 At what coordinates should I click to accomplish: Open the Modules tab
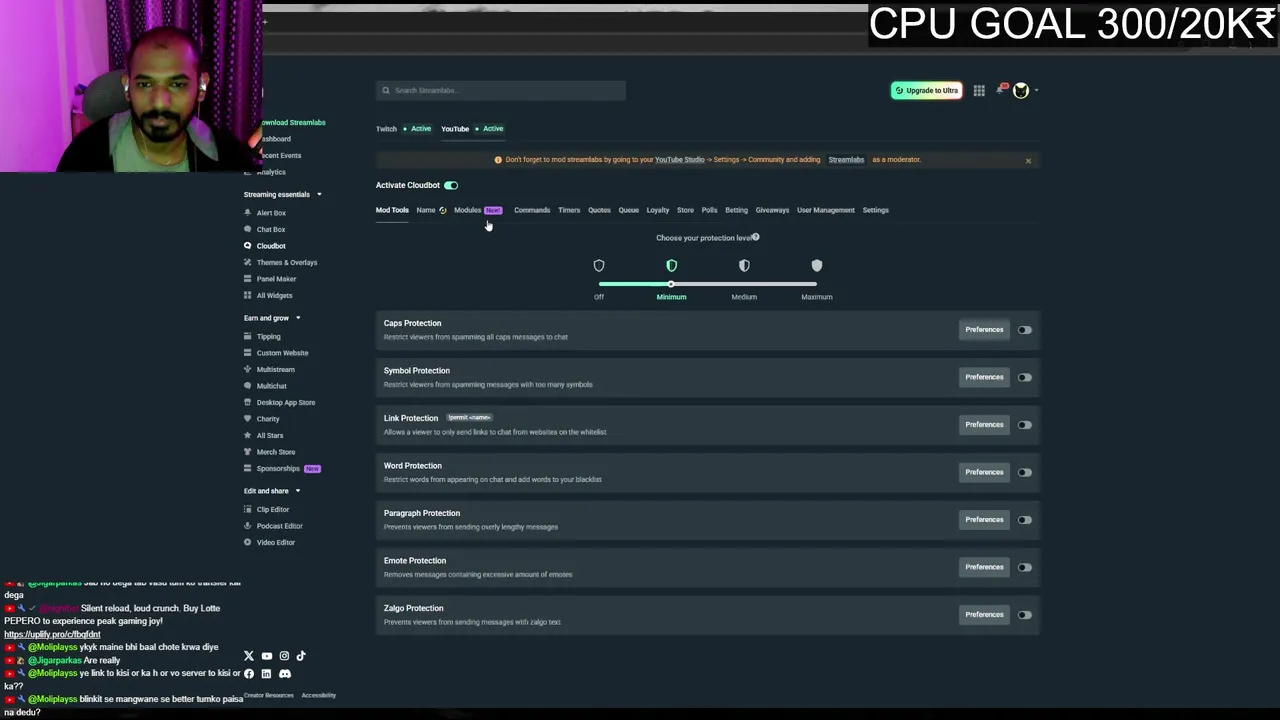coord(468,210)
